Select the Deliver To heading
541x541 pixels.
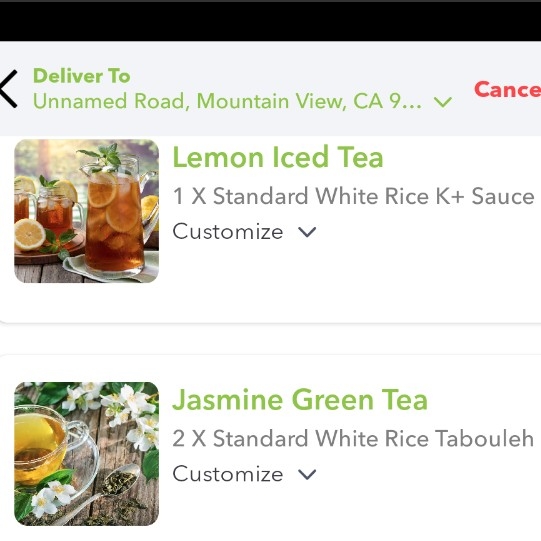click(x=82, y=76)
